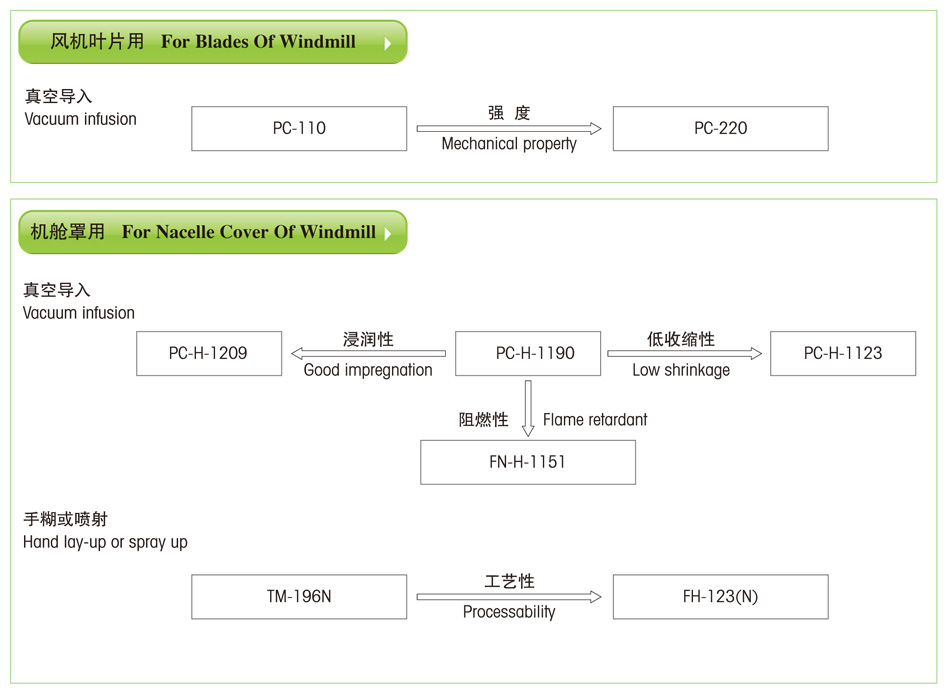This screenshot has width=948, height=694.
Task: Click Vacuum infusion label under nacelle section
Action: click(x=79, y=313)
